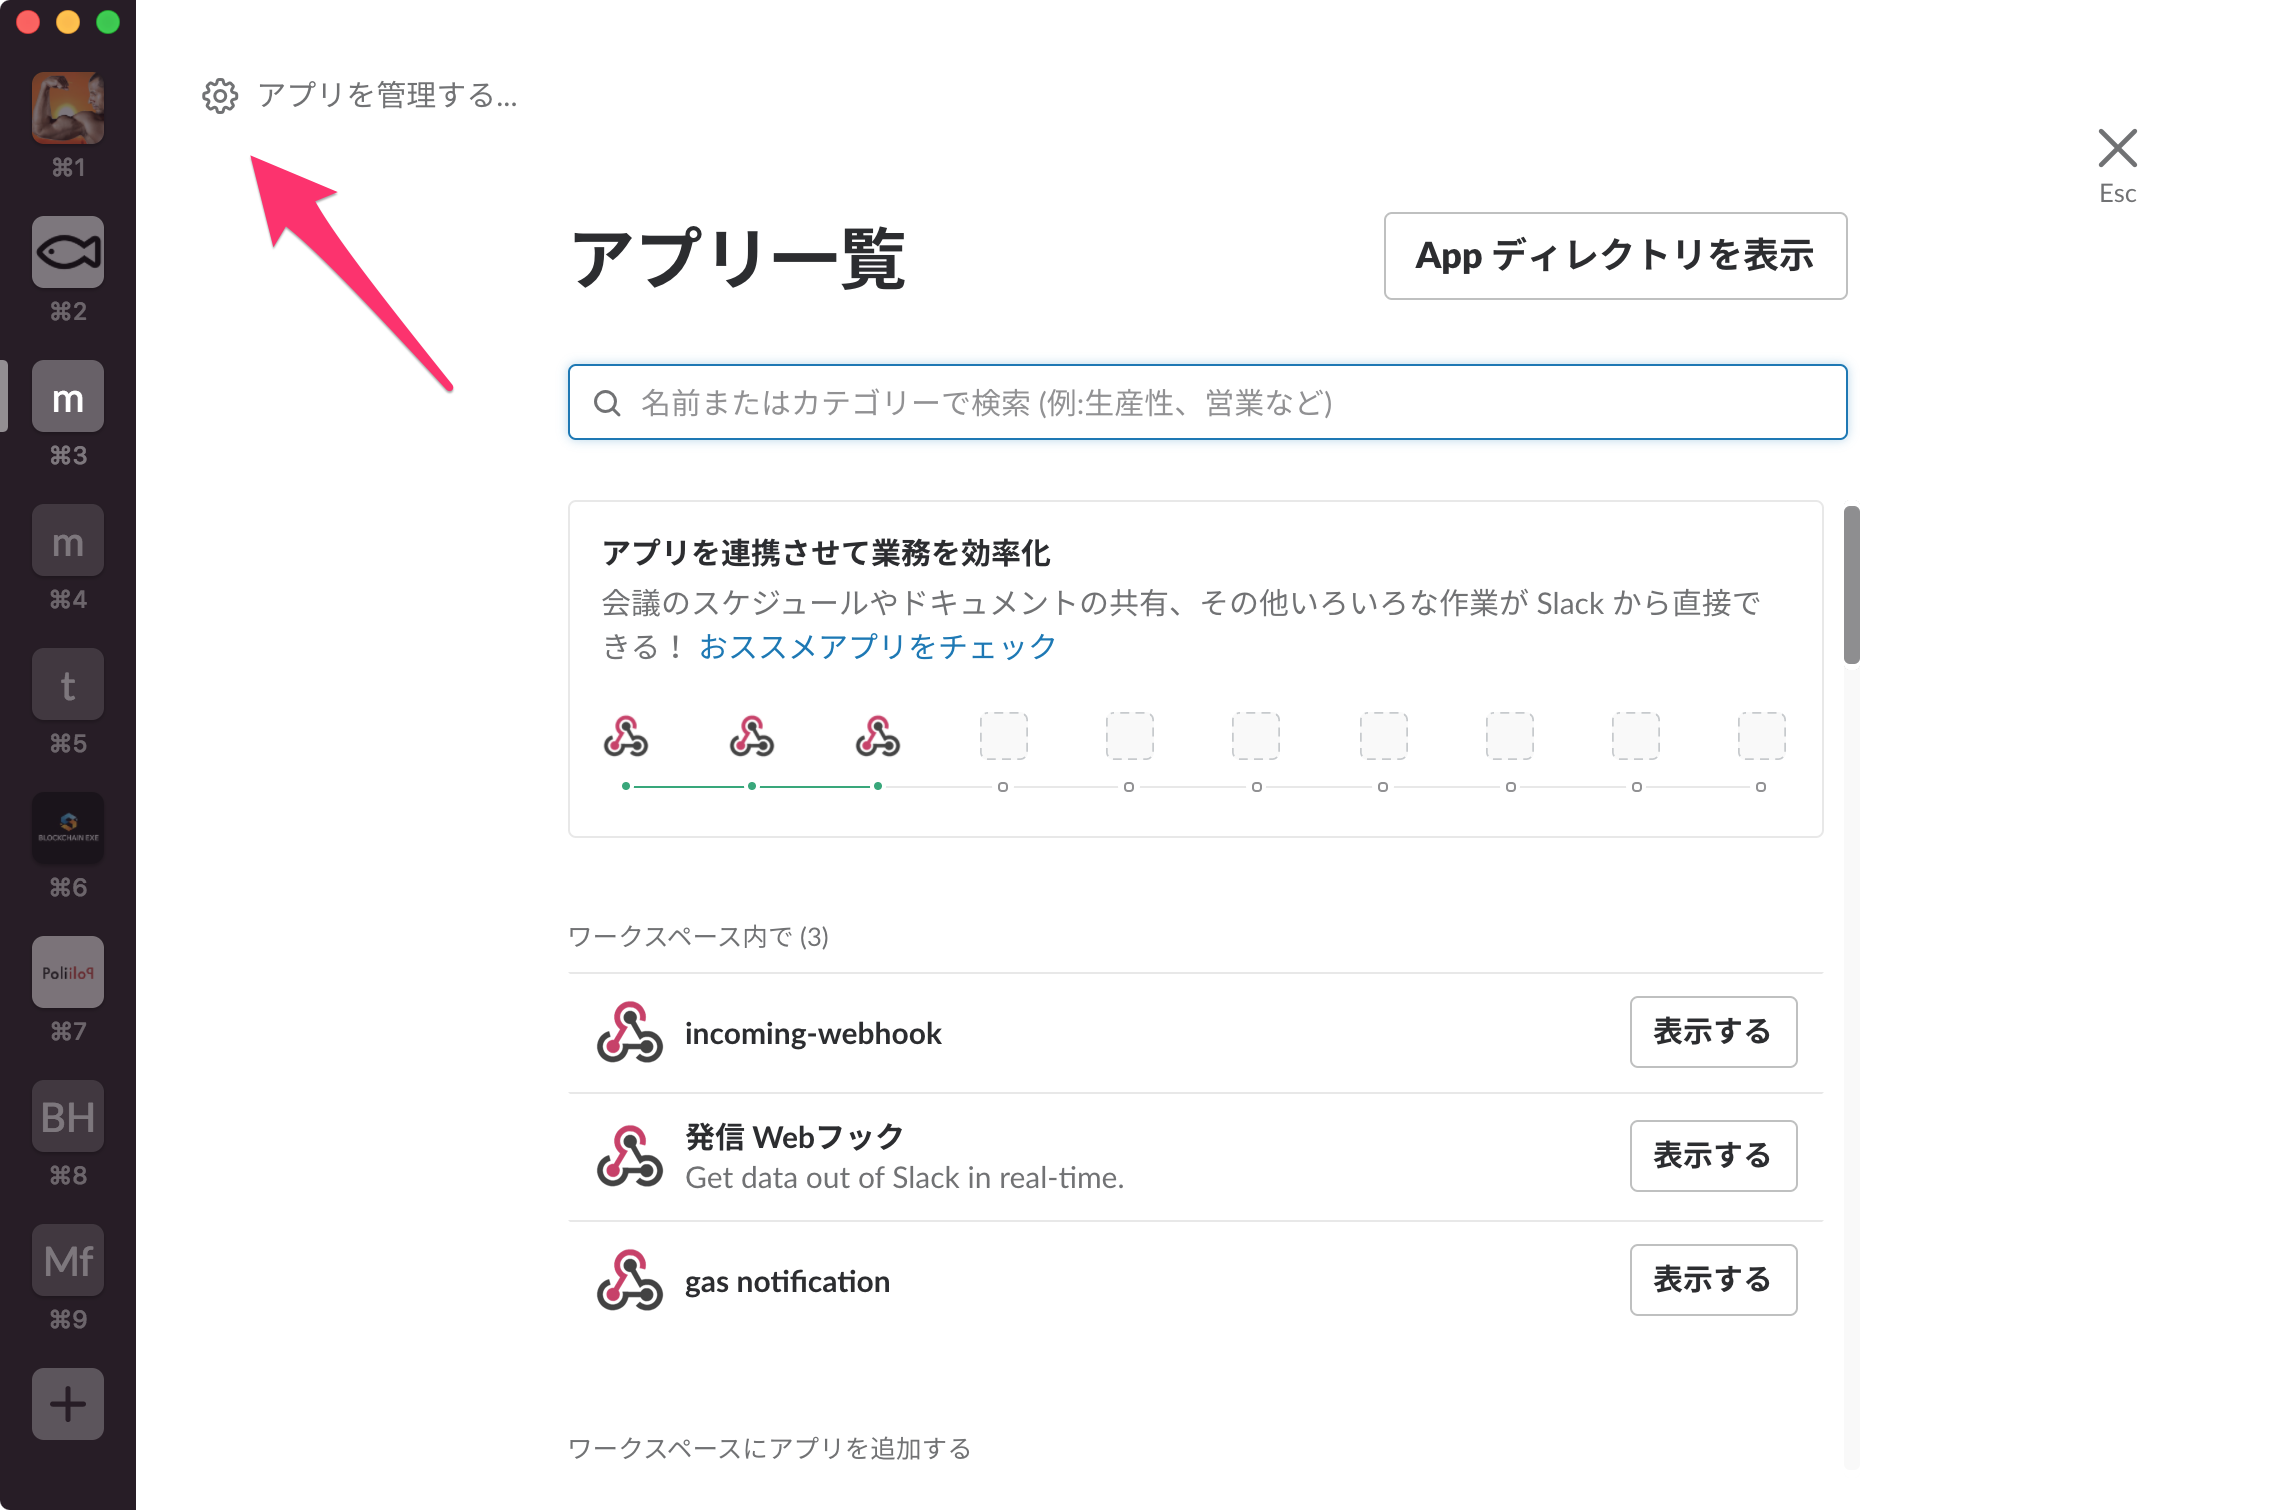Select the BH workspace icon
Screen dimensions: 2278x1510
click(x=68, y=1117)
